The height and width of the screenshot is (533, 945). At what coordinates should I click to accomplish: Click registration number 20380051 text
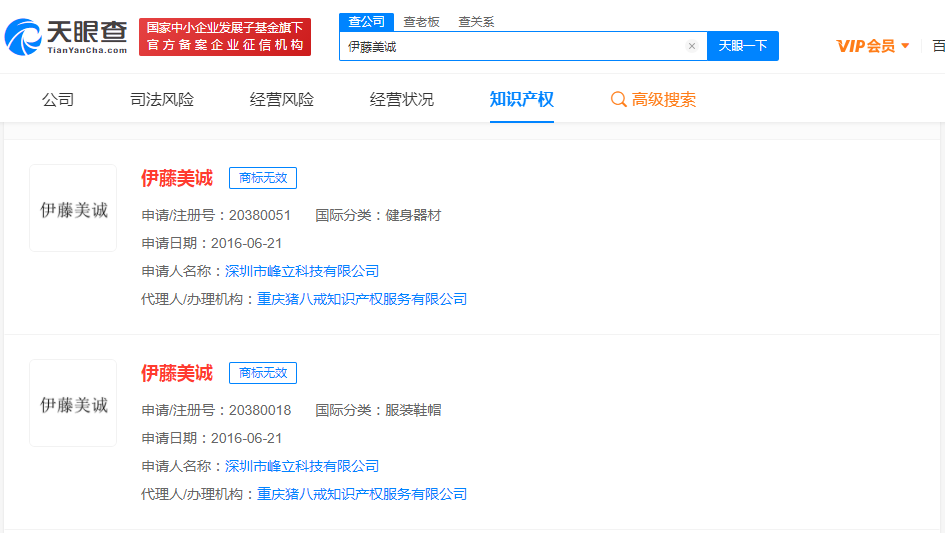click(260, 215)
